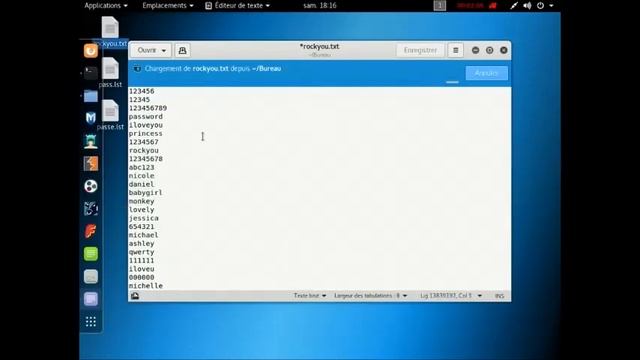Click the line reading 'password'
The image size is (640, 360).
coord(146,116)
